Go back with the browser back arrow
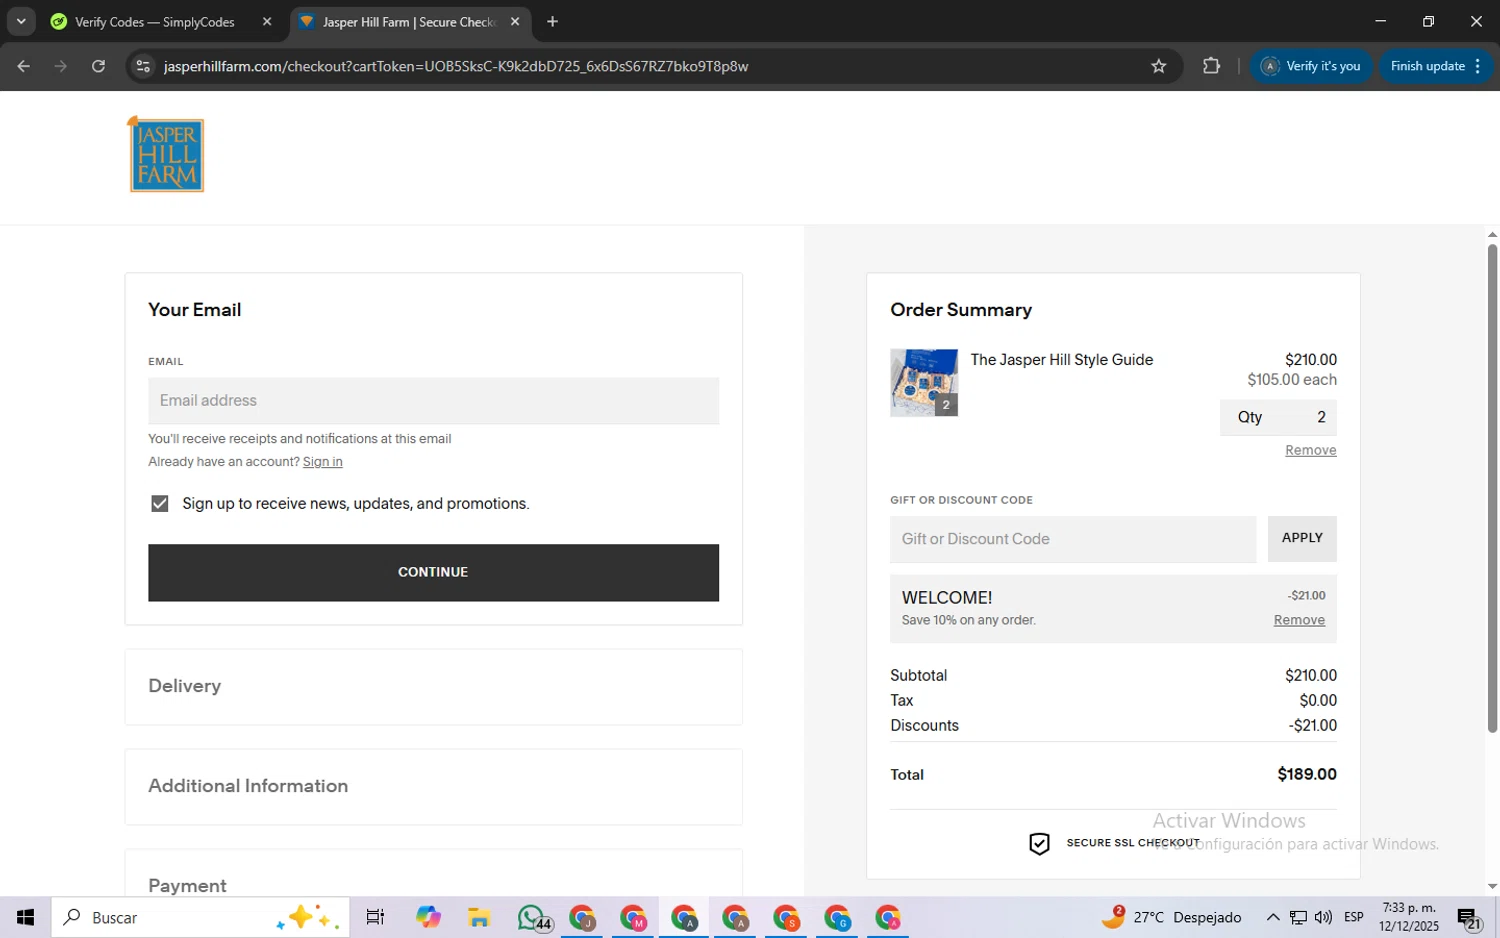The image size is (1500, 938). [23, 66]
